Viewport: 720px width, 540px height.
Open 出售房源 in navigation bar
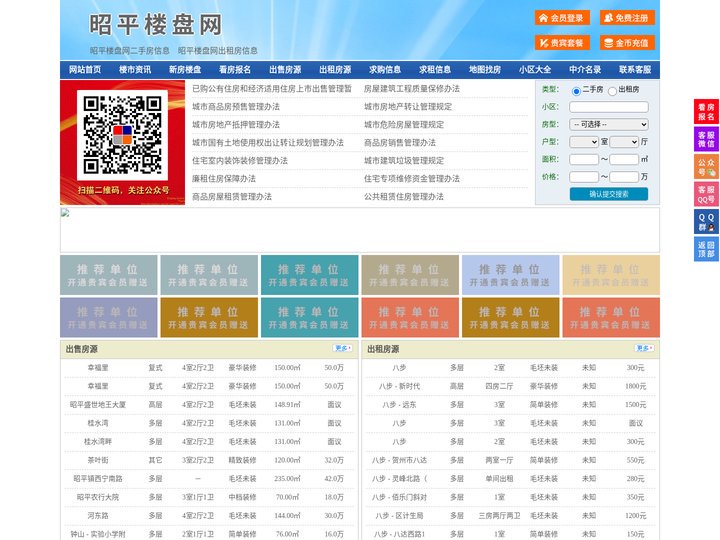tap(285, 70)
